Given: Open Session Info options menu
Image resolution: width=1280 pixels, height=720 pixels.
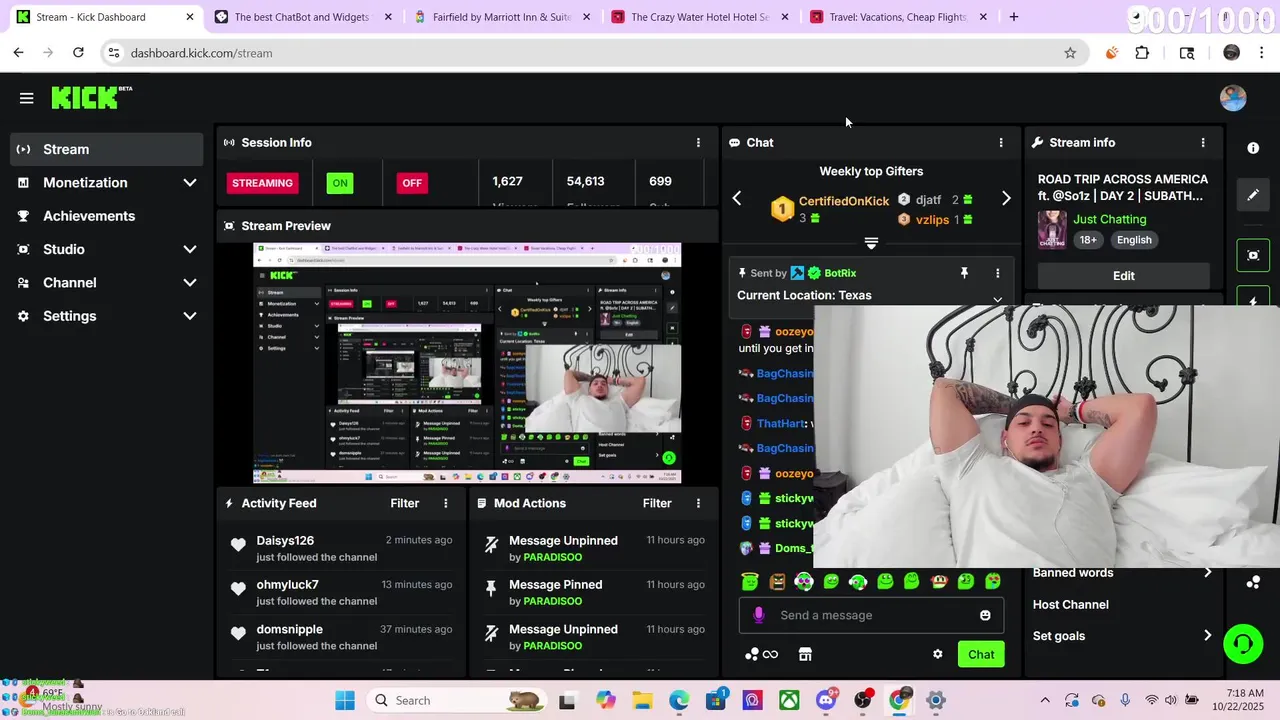Looking at the screenshot, I should click(698, 143).
